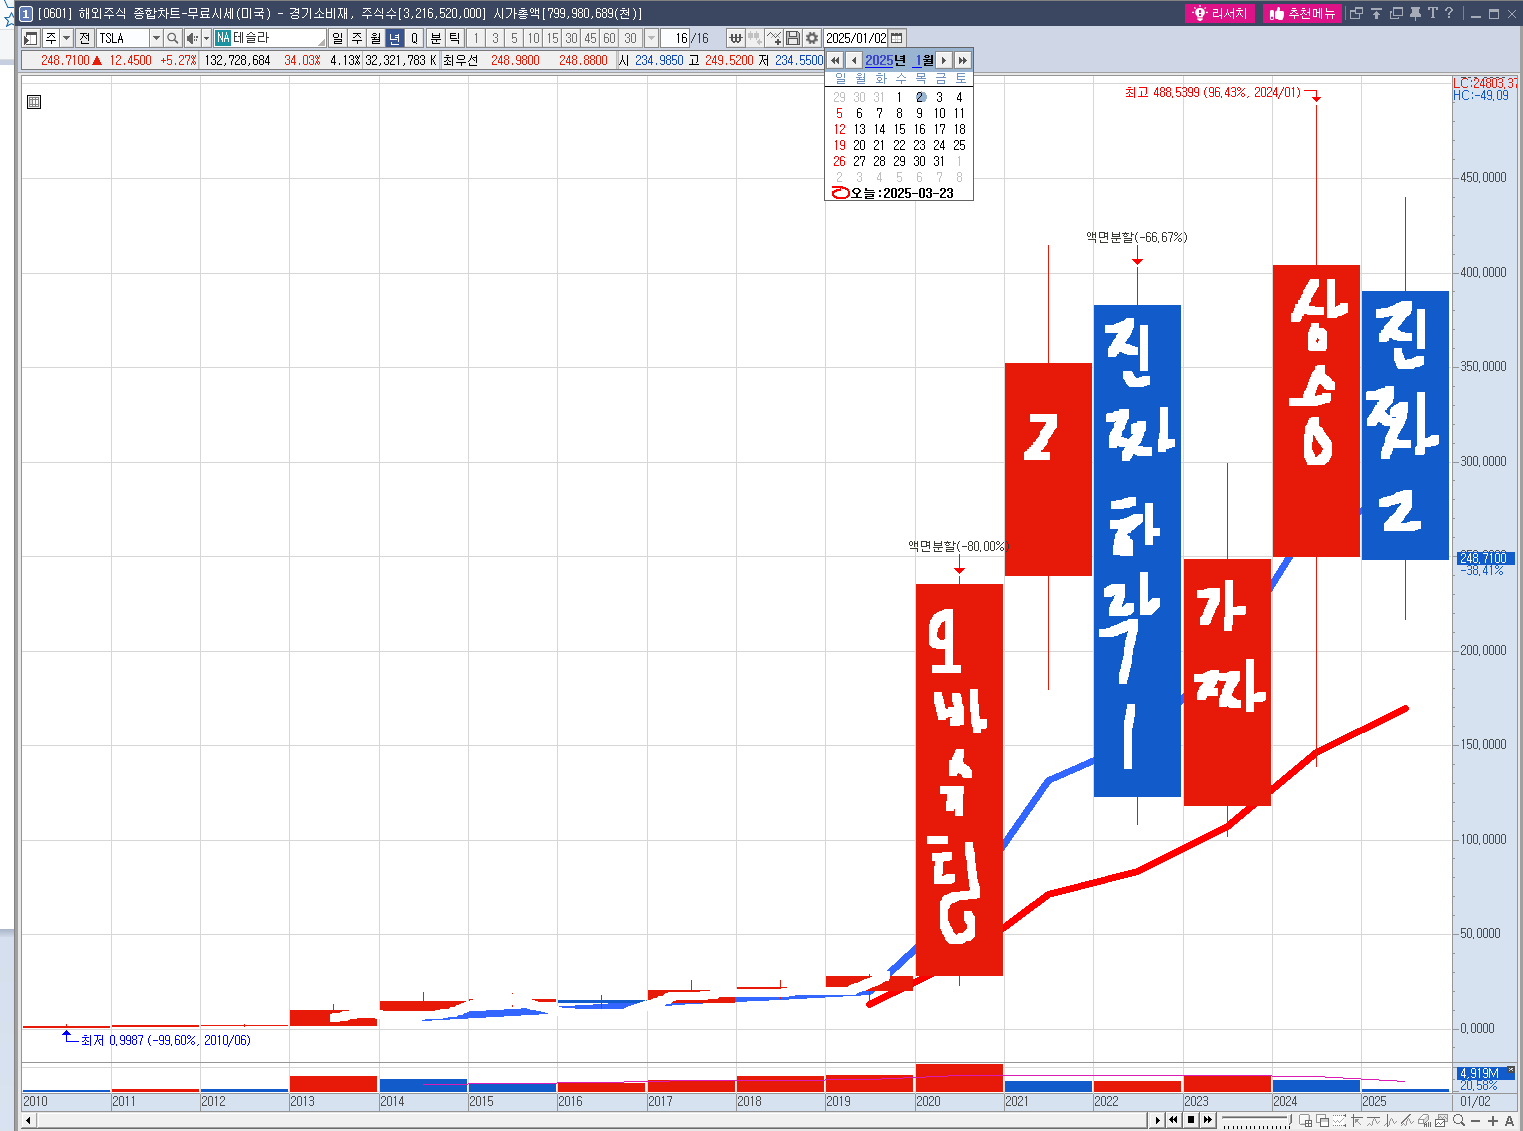Click the T font icon in title bar
Image resolution: width=1523 pixels, height=1131 pixels.
pos(1432,13)
